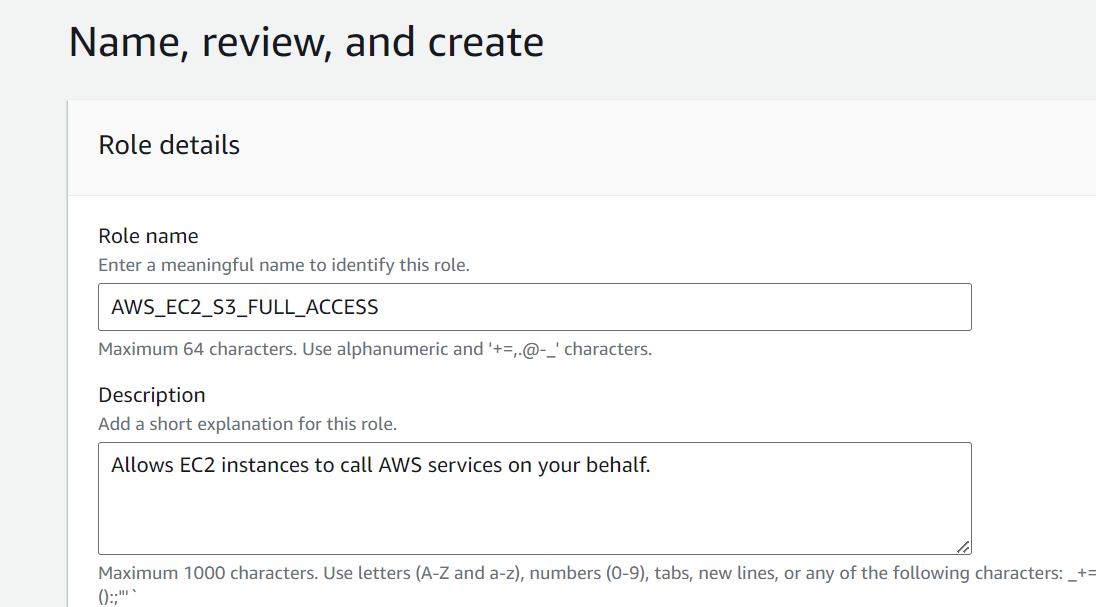Click the 'Name, review, and create' heading
Image resolution: width=1096 pixels, height=607 pixels.
(x=306, y=42)
